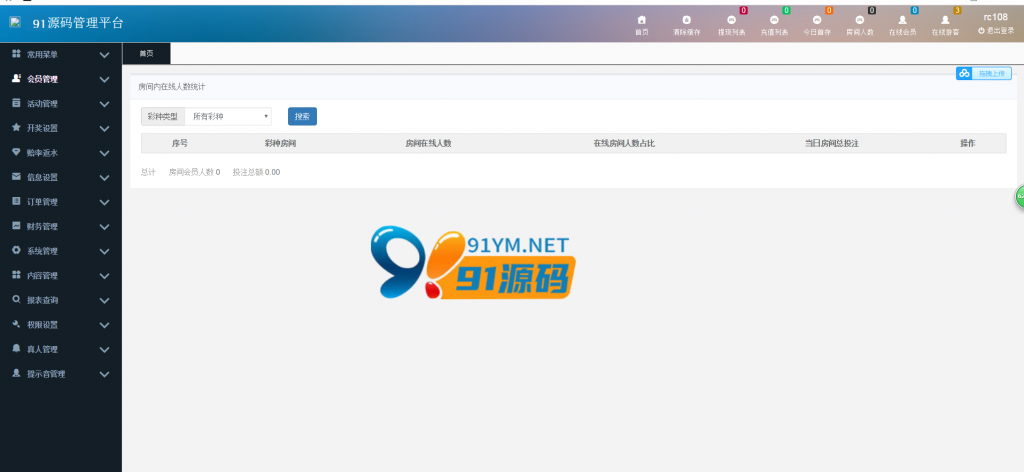Click the 当日房间总投注 column header
Viewport: 1024px width, 472px height.
pyautogui.click(x=831, y=144)
